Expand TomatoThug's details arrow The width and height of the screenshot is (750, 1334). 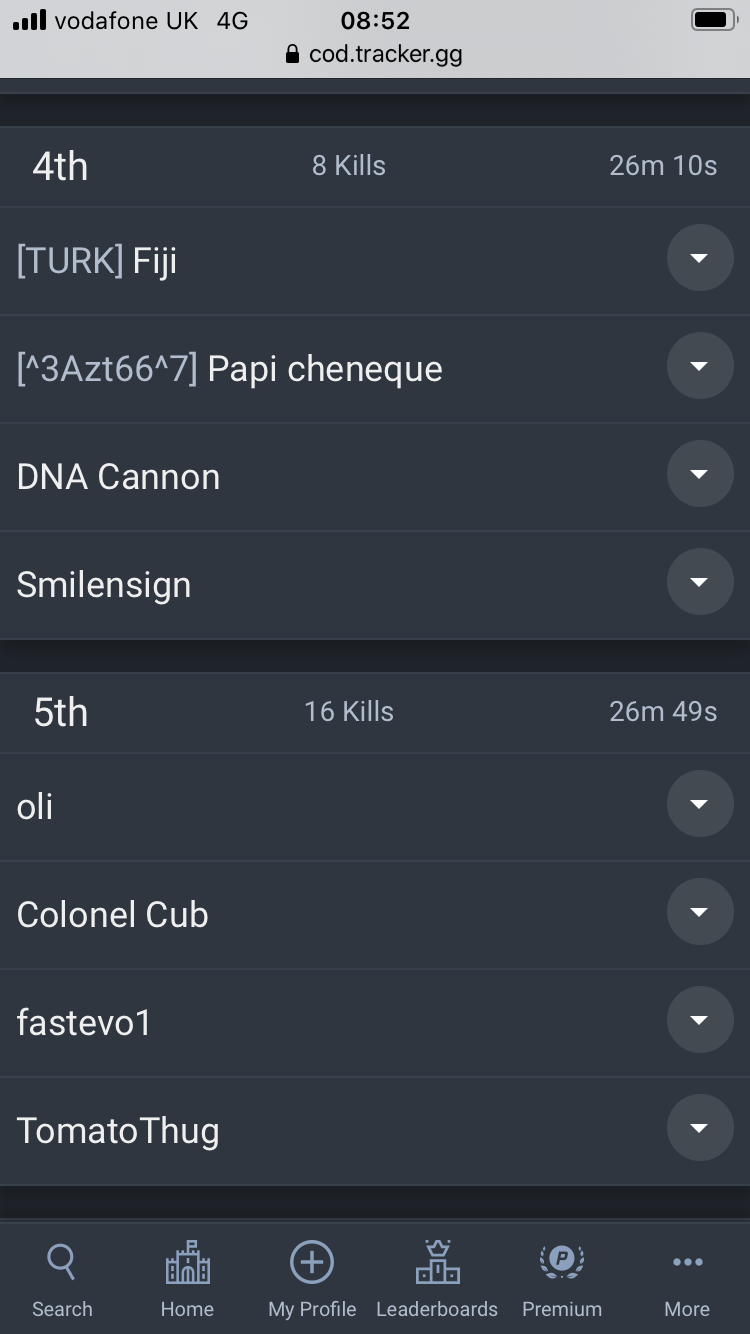[x=700, y=1128]
